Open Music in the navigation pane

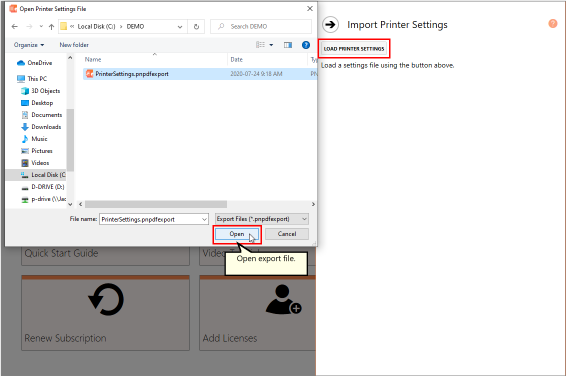click(x=34, y=139)
